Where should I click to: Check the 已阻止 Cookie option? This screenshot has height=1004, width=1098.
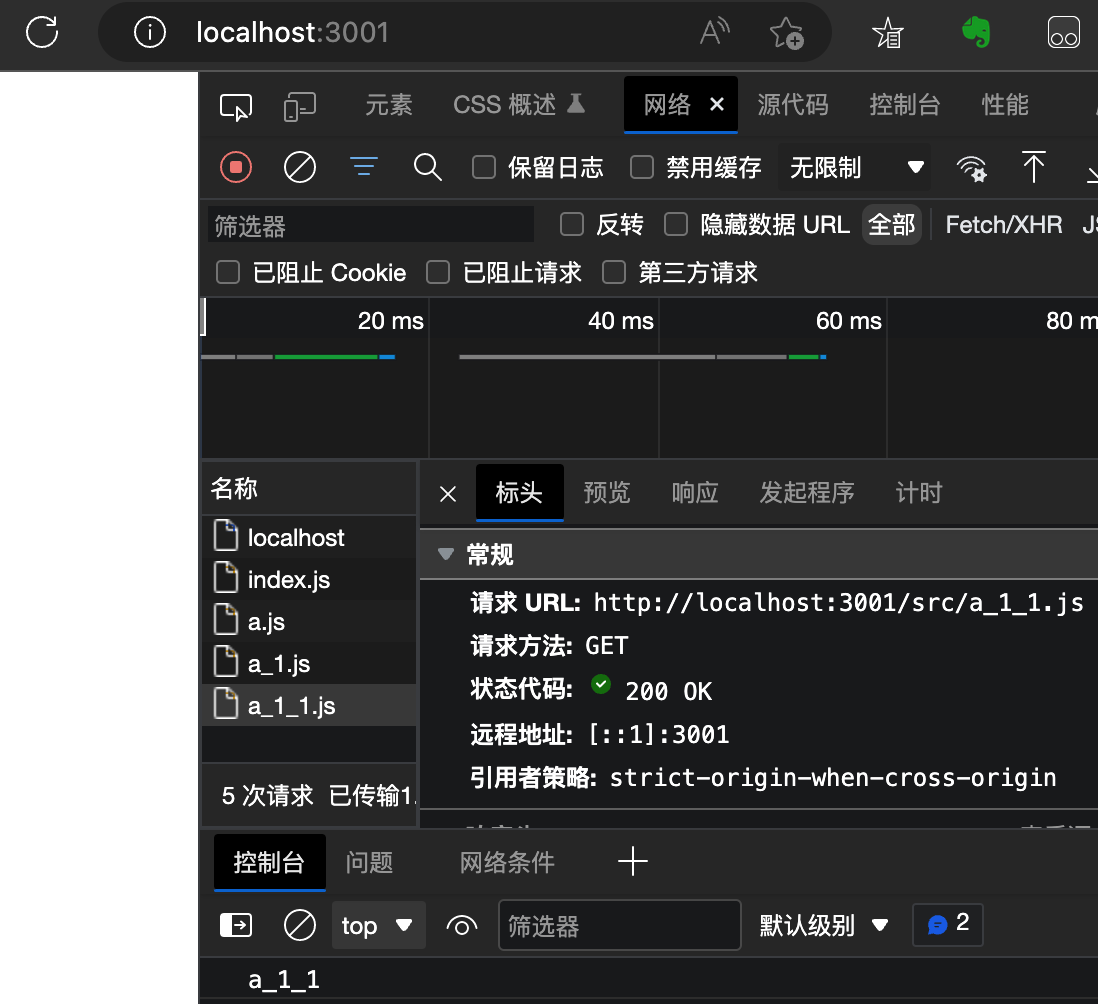[x=228, y=272]
